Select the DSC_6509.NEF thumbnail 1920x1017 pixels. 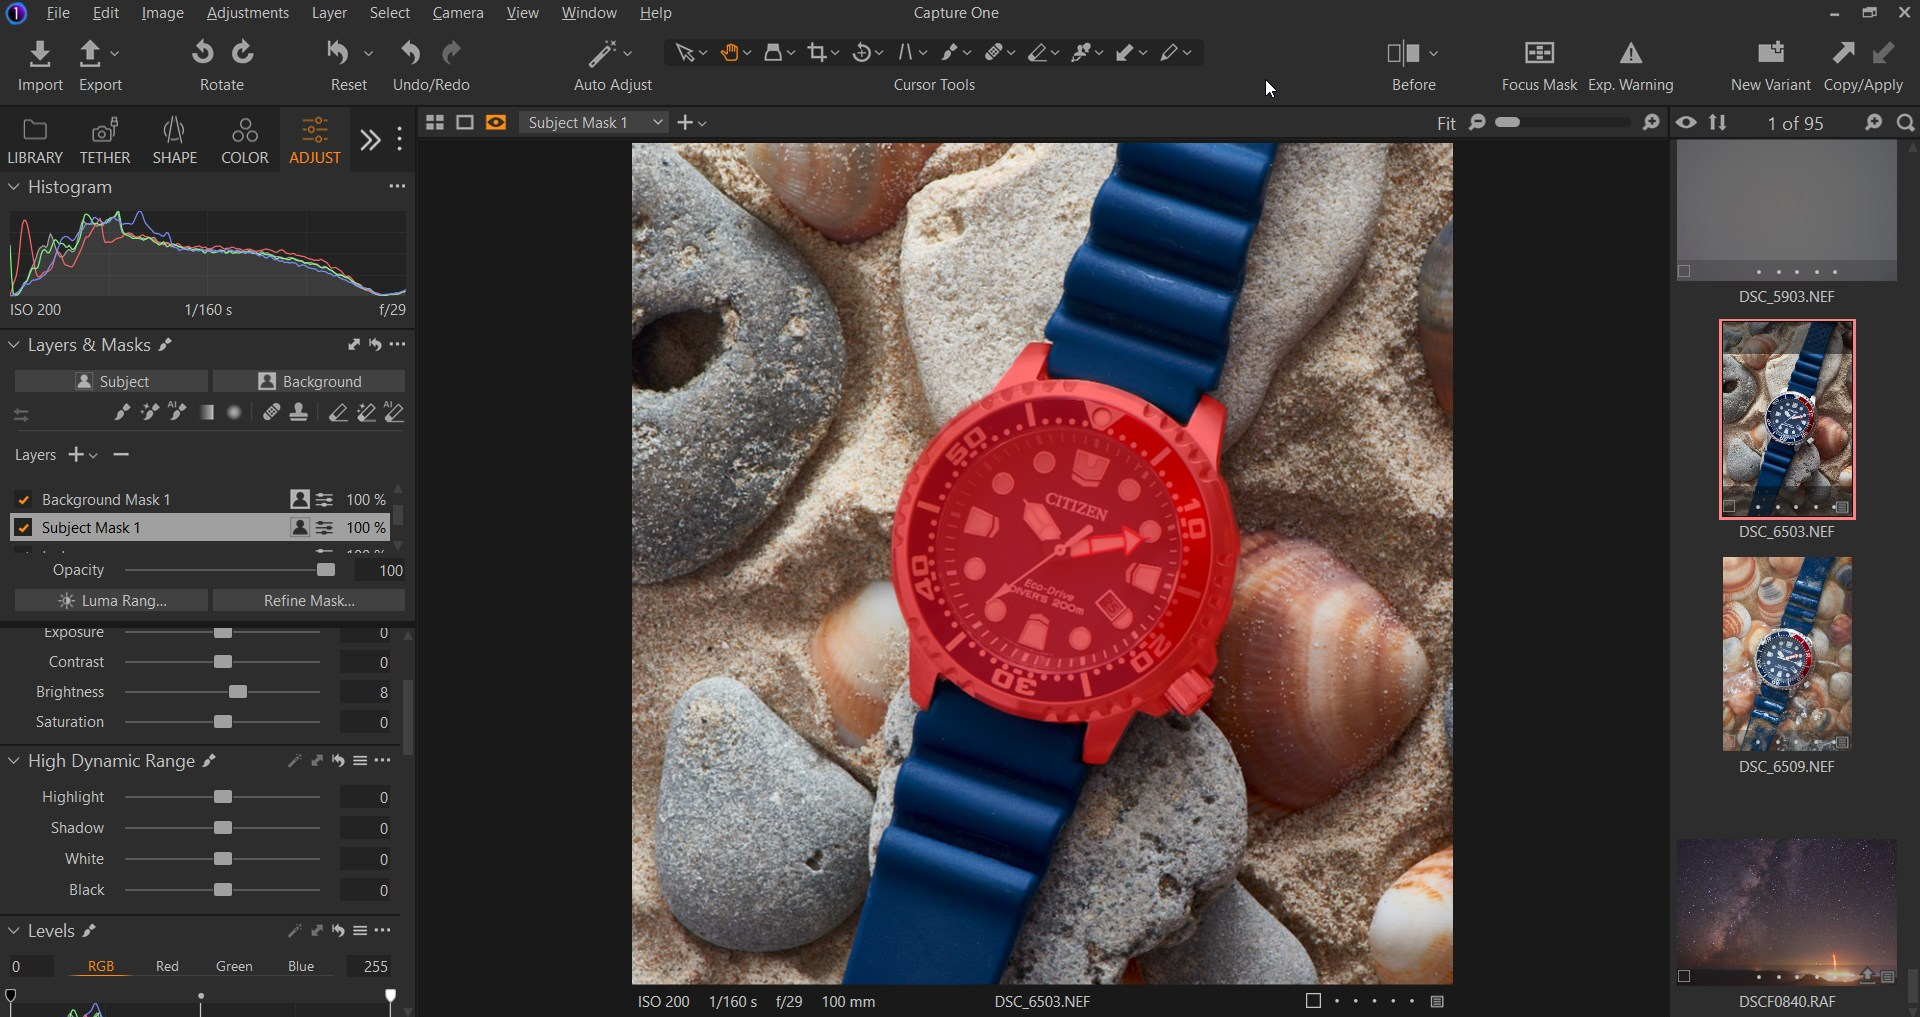tap(1786, 654)
